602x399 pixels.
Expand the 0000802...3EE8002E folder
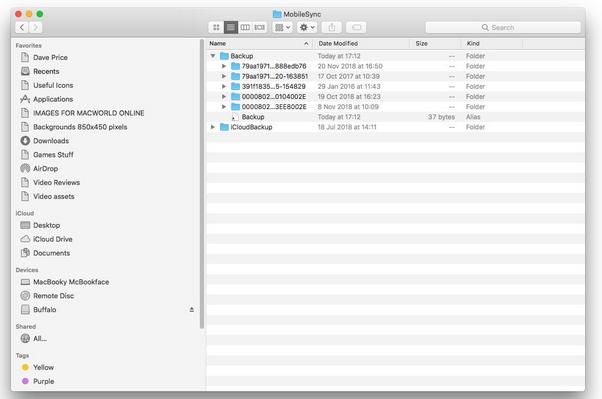pos(224,106)
